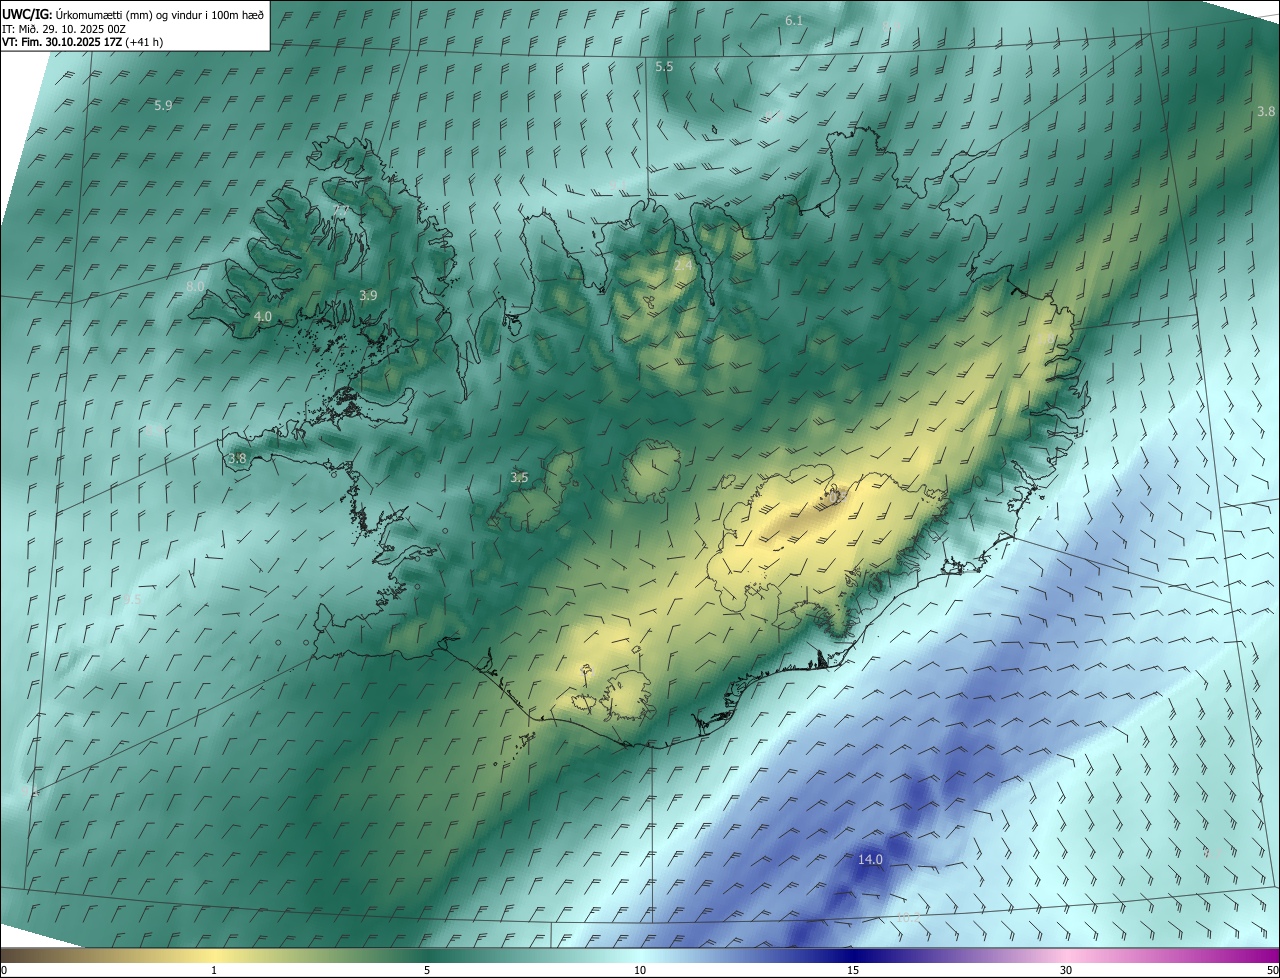This screenshot has width=1280, height=978.
Task: Select the valid time 'VT: Fim. 30.10.2025 17Z'
Action: (61, 42)
